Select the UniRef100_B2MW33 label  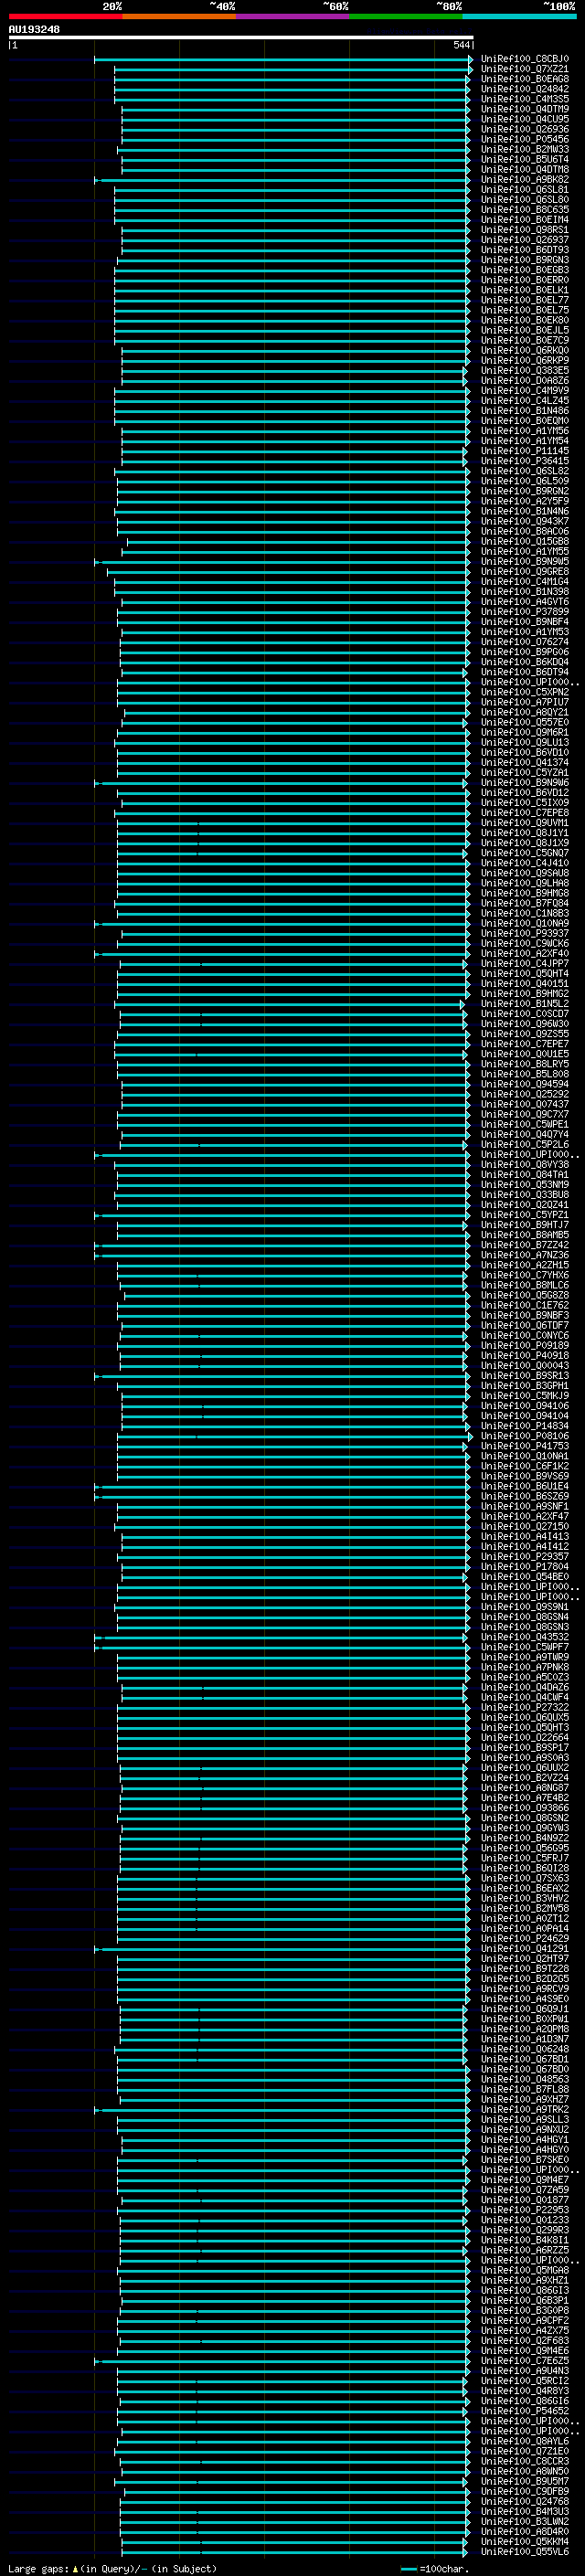(524, 149)
